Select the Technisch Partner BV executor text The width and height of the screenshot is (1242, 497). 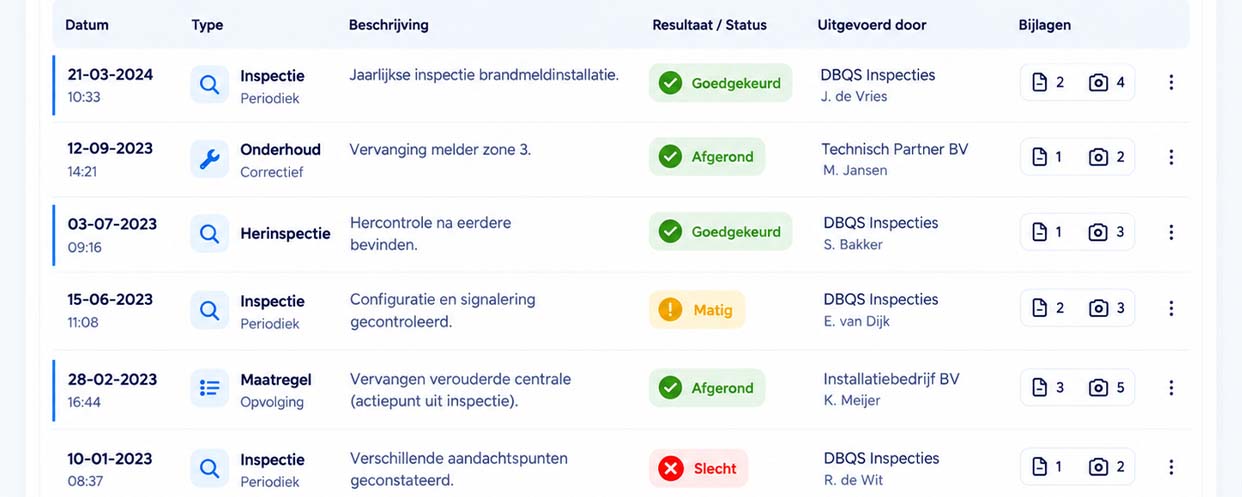tap(895, 149)
